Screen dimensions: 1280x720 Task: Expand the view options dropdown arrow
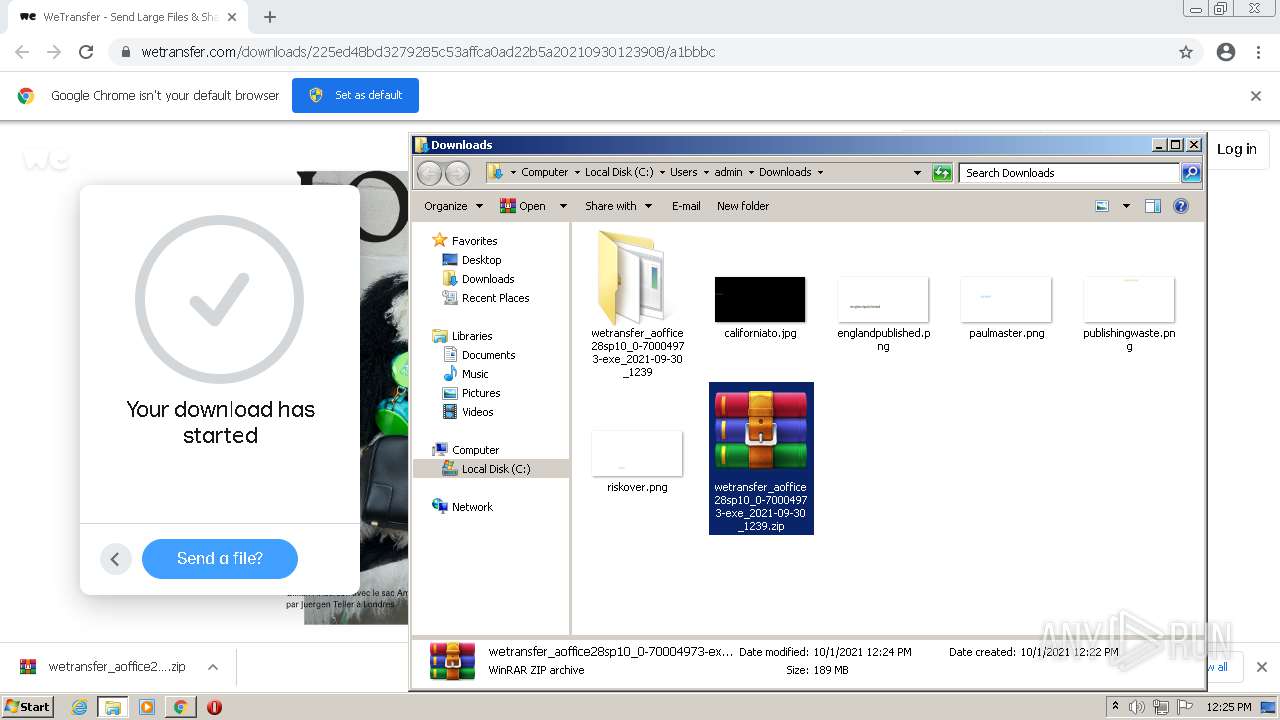[1126, 206]
